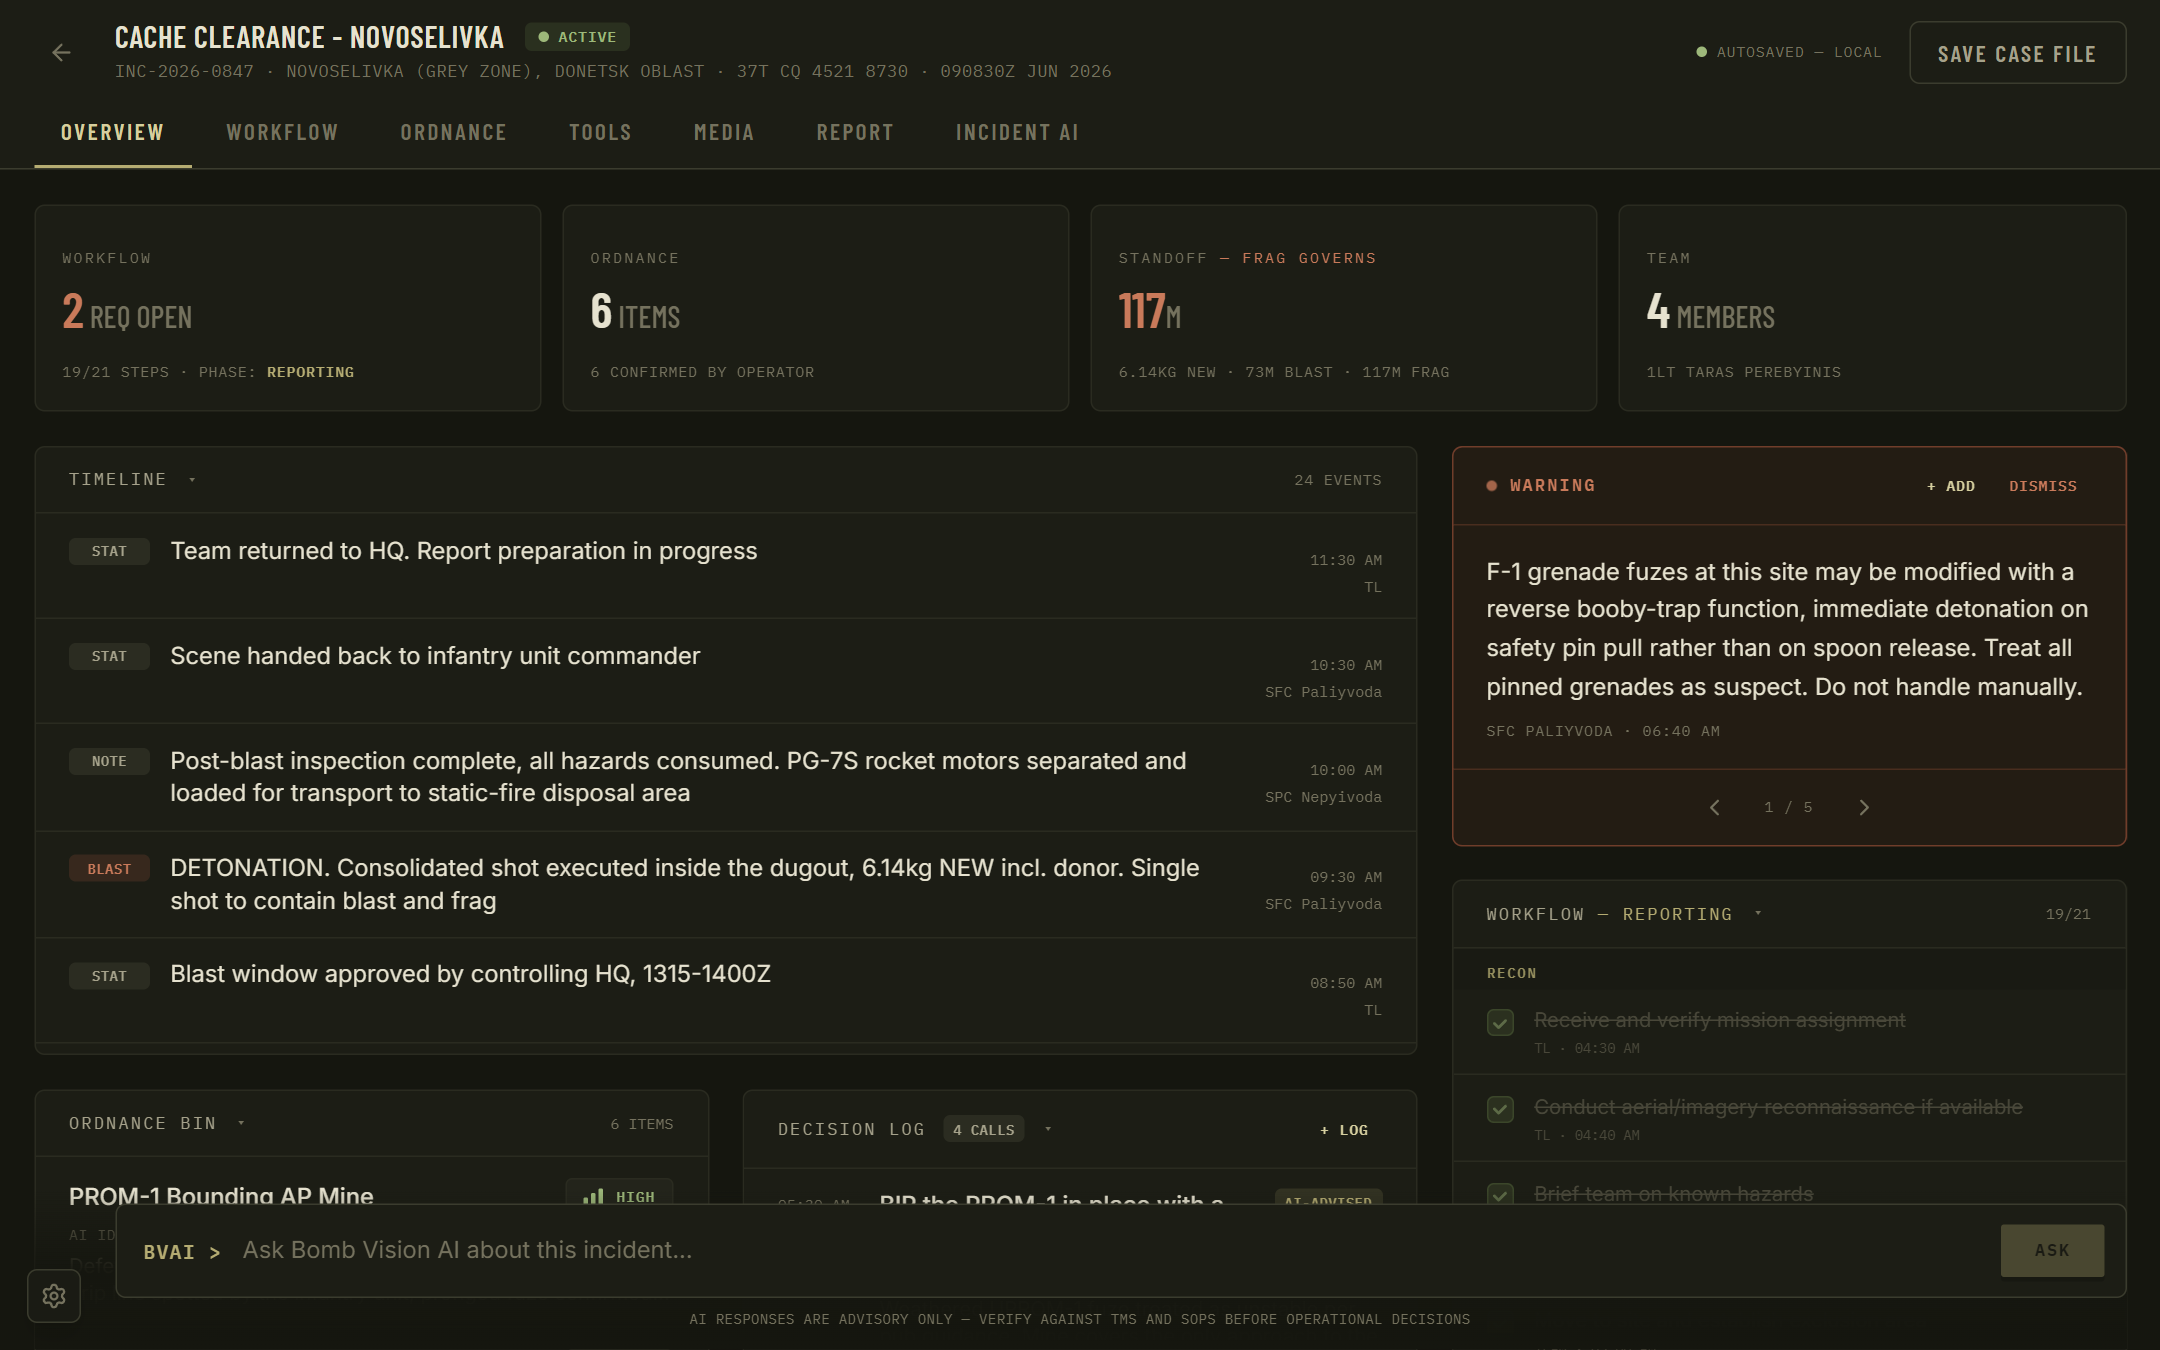Open the Team 4 MEMBERS card
This screenshot has width=2160, height=1350.
pyautogui.click(x=1872, y=308)
